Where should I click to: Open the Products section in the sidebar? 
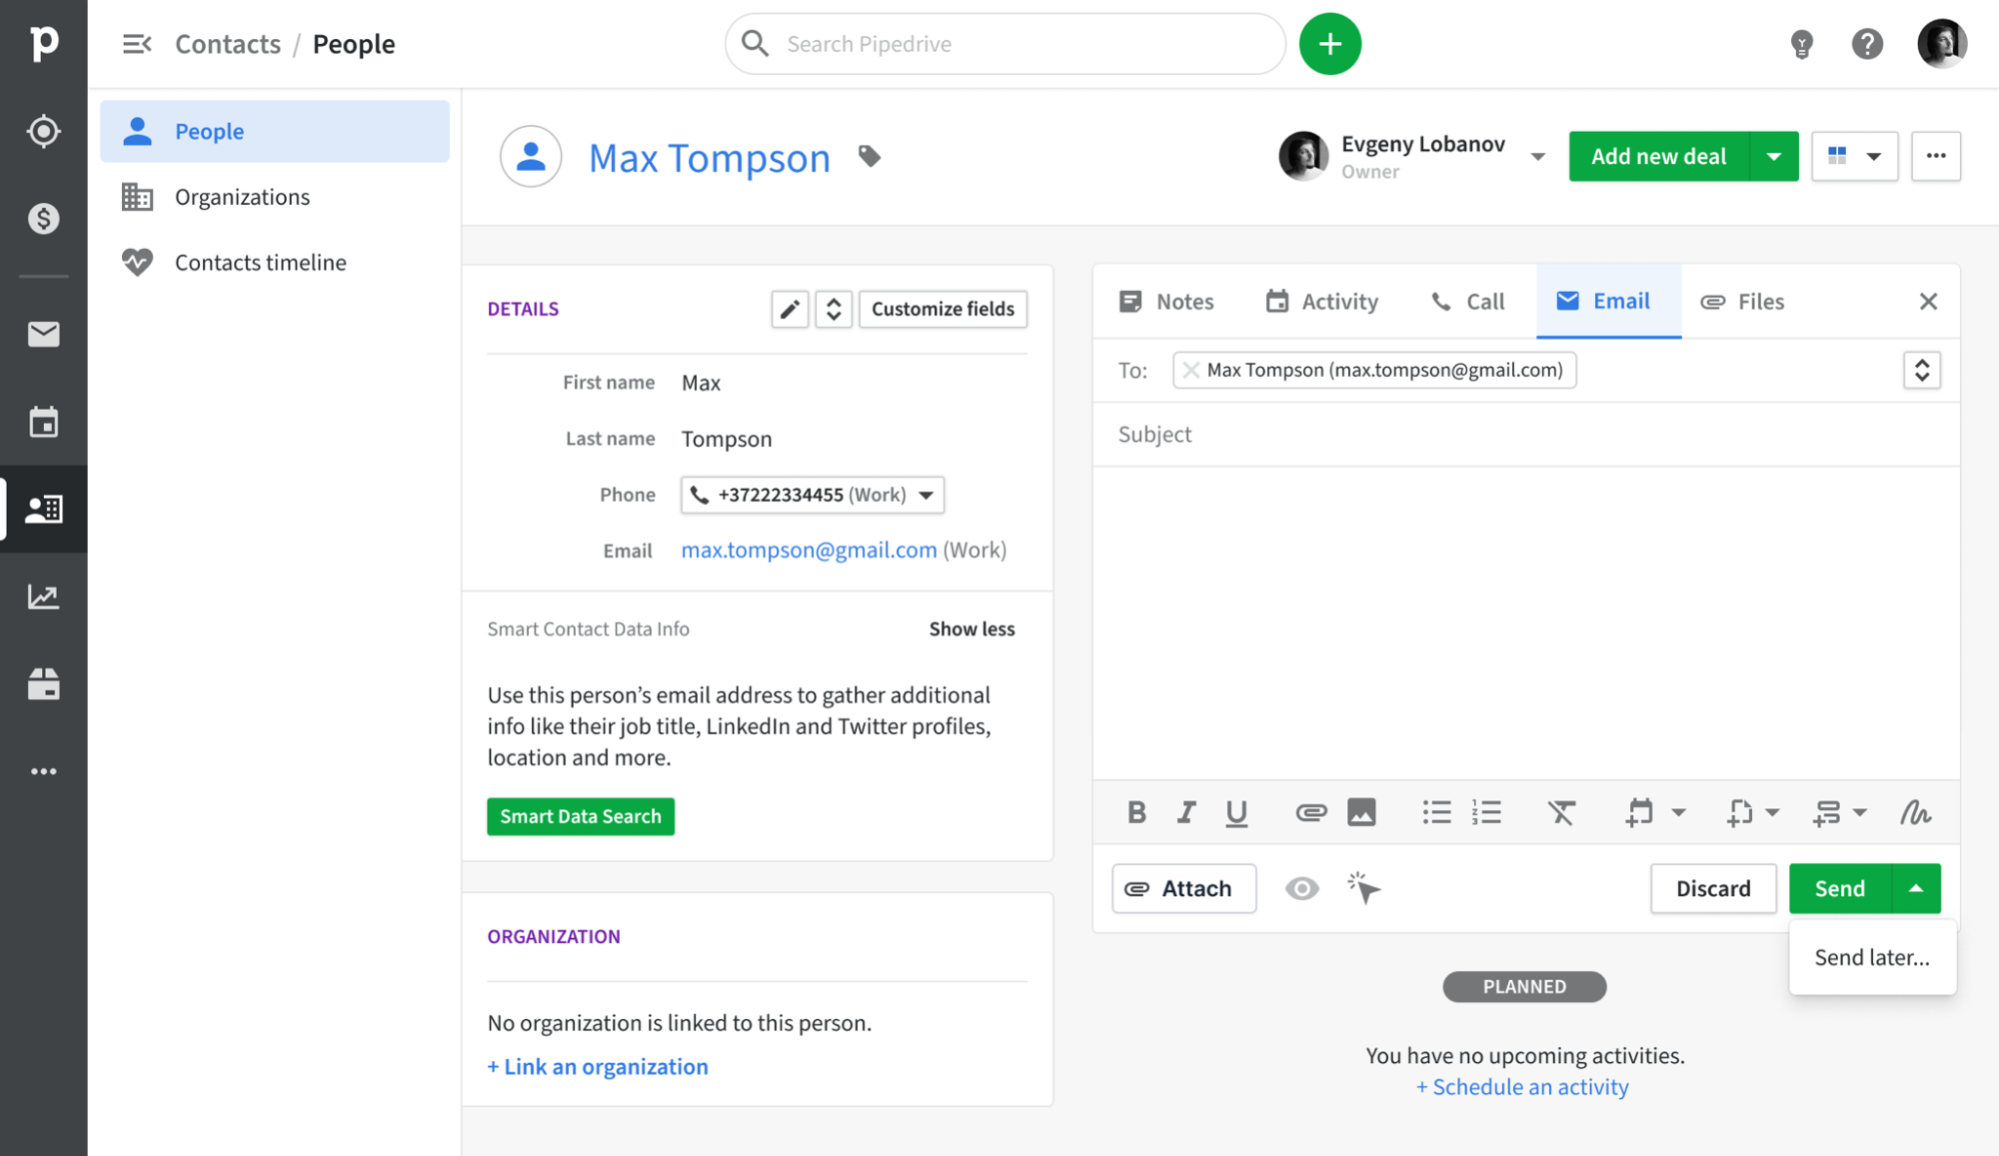43,684
